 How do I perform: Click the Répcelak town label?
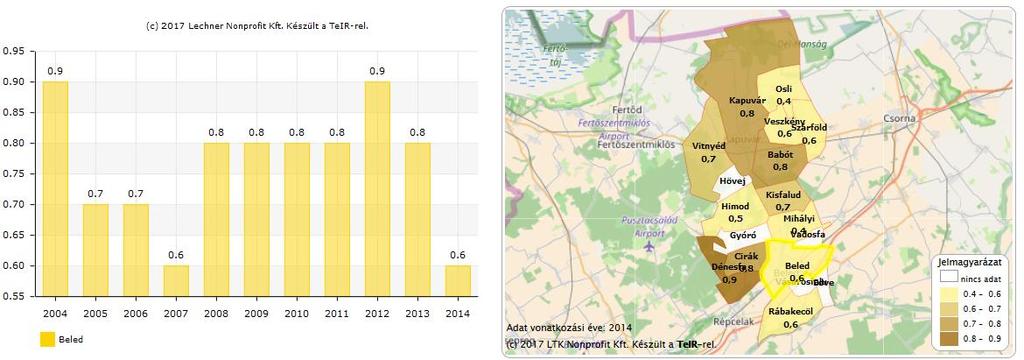(x=732, y=321)
